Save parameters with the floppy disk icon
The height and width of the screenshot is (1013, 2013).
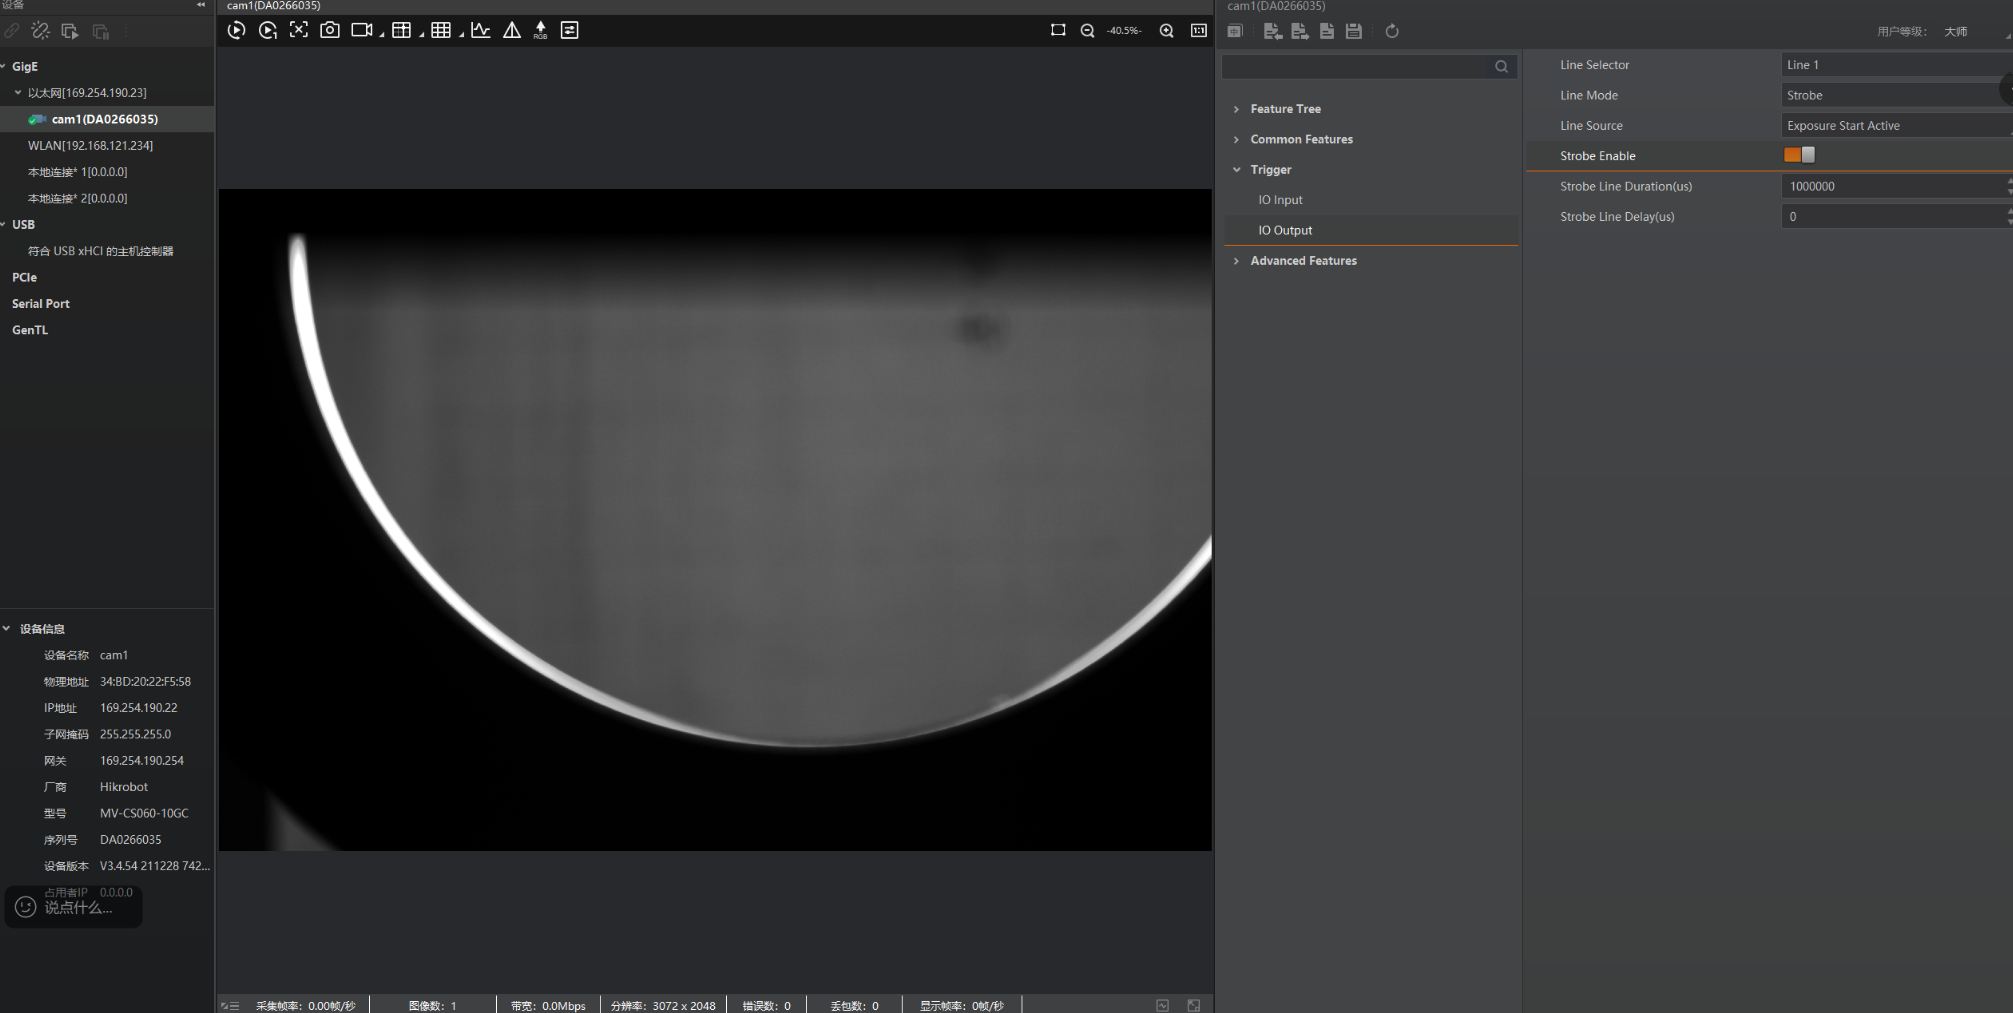pos(1354,31)
